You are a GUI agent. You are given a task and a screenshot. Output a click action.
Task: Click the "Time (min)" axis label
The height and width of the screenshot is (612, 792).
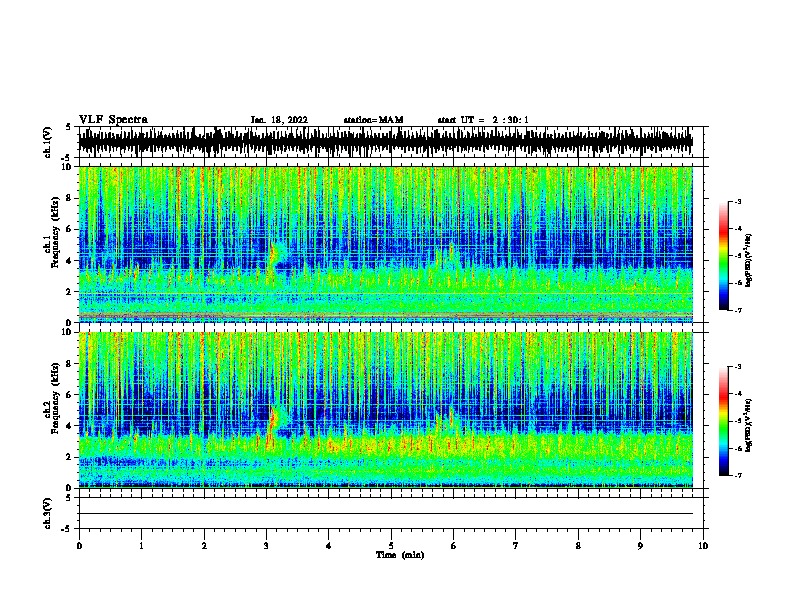click(x=400, y=555)
